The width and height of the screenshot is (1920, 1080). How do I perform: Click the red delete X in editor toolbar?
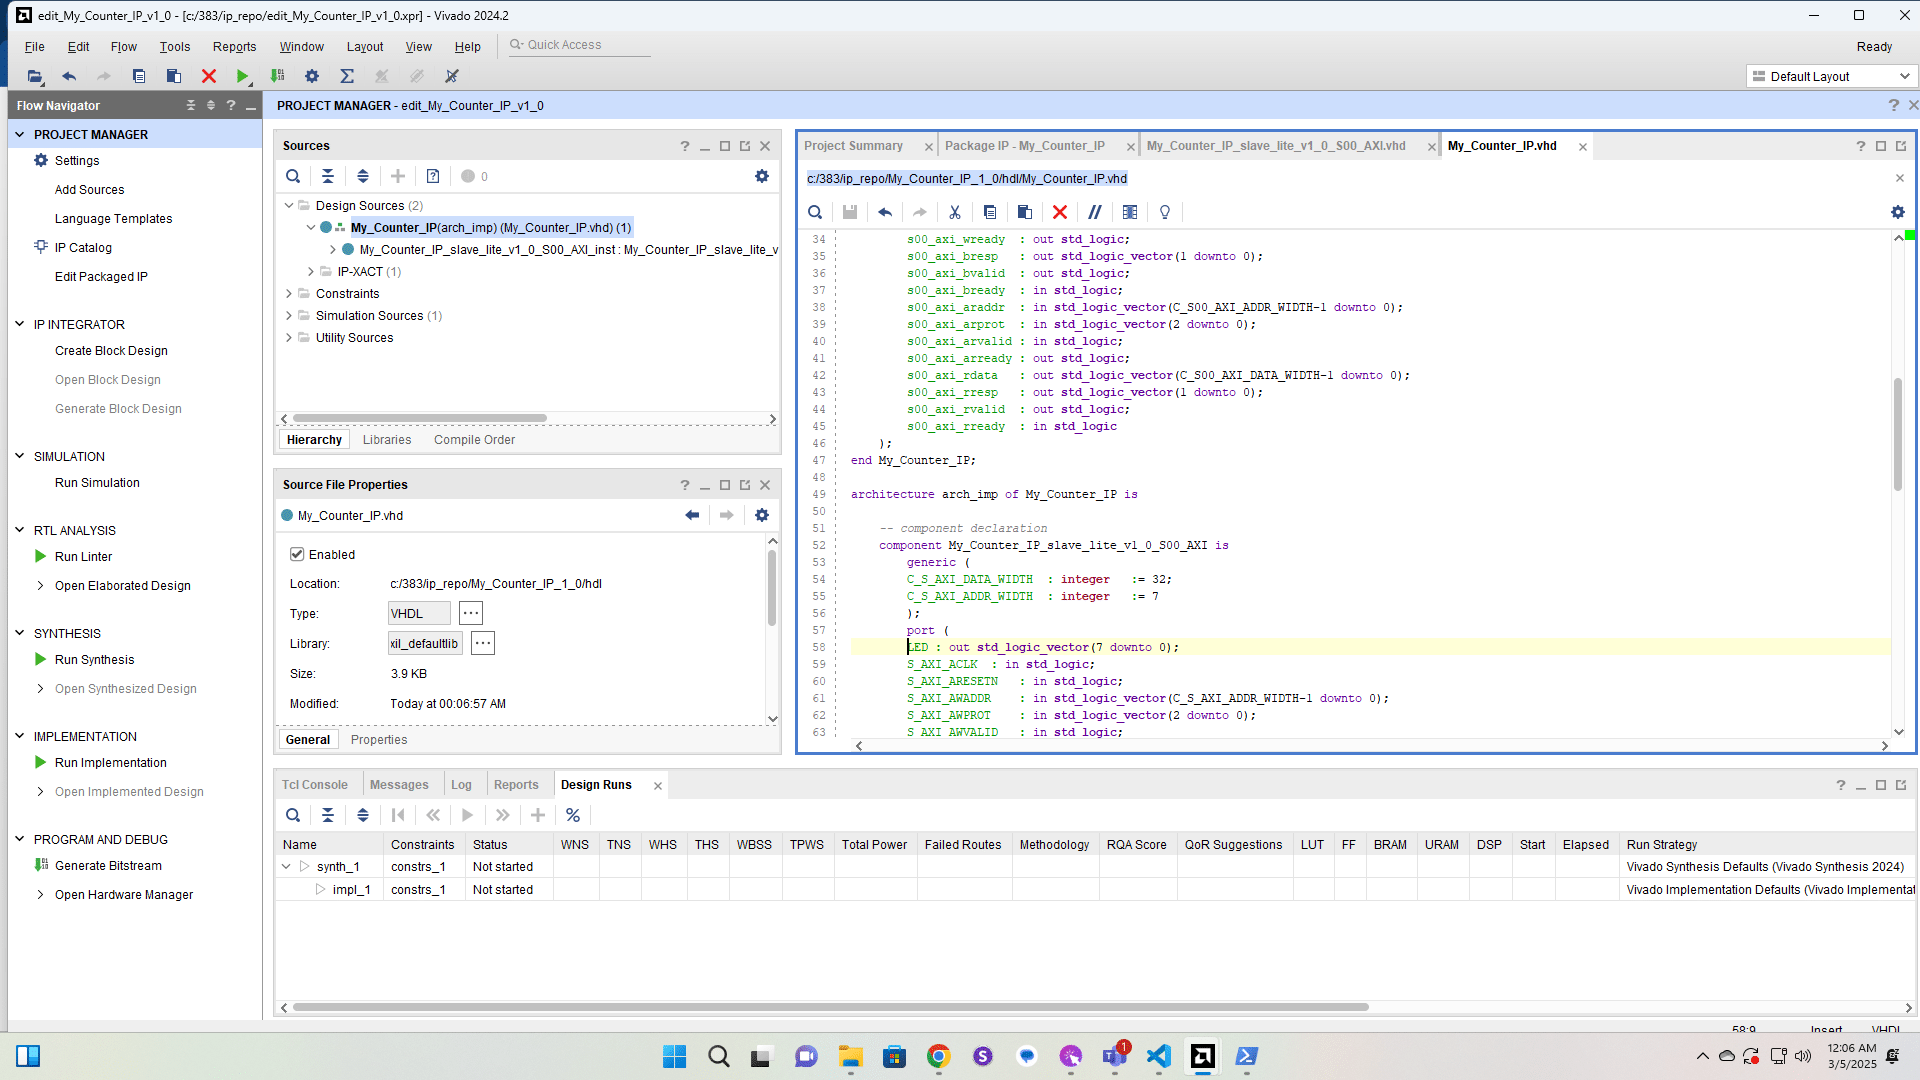click(x=1060, y=212)
